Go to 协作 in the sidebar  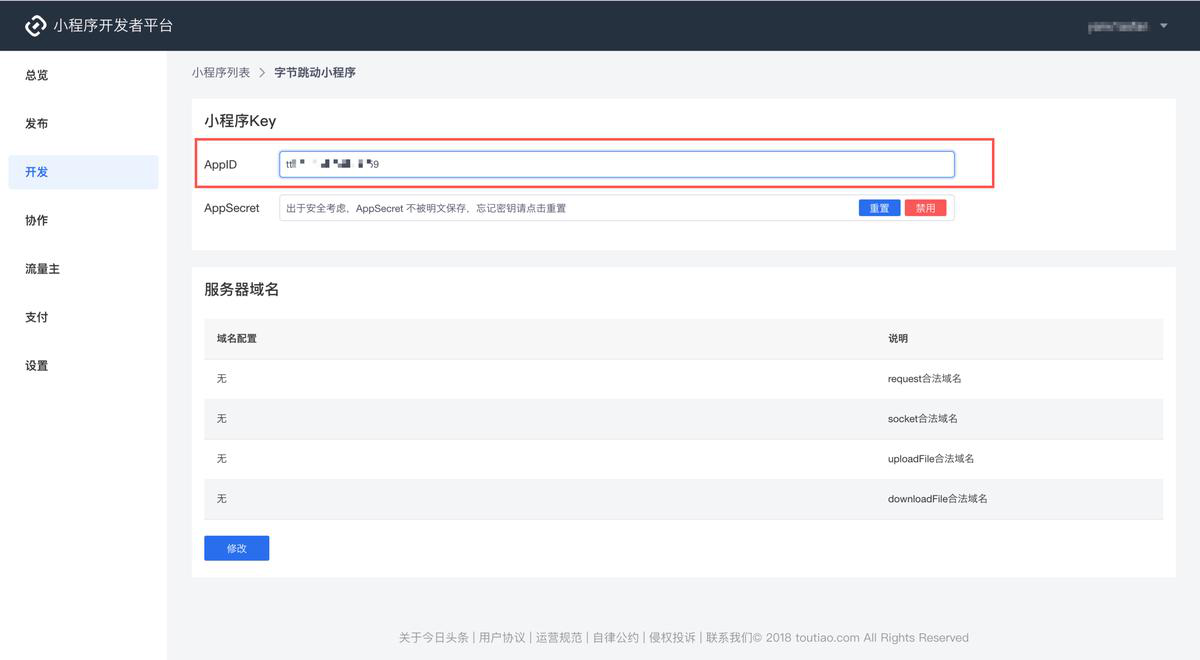[37, 220]
